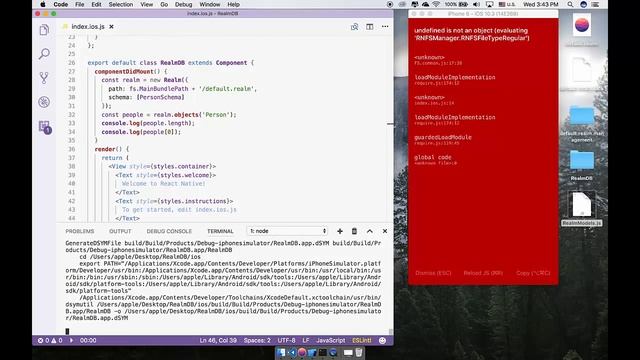Viewport: 640px width, 360px height.
Task: Click the Finder icon in the Dock
Action: tap(281, 352)
